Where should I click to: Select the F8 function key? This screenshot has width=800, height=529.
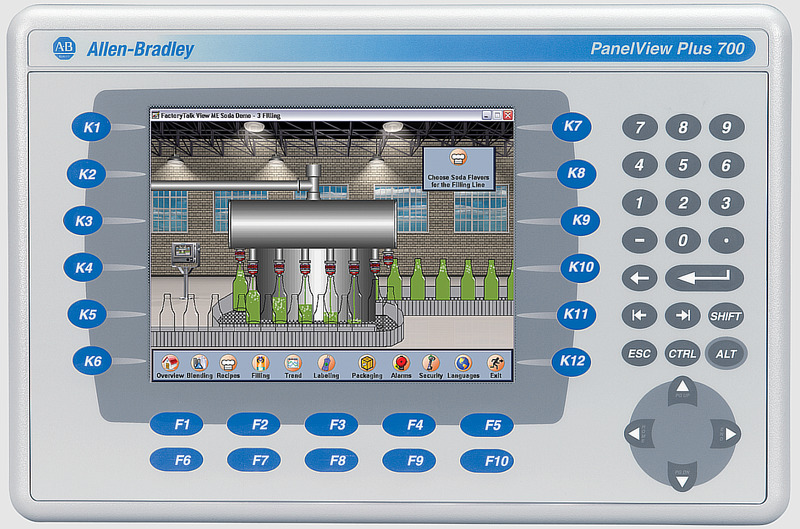(332, 461)
